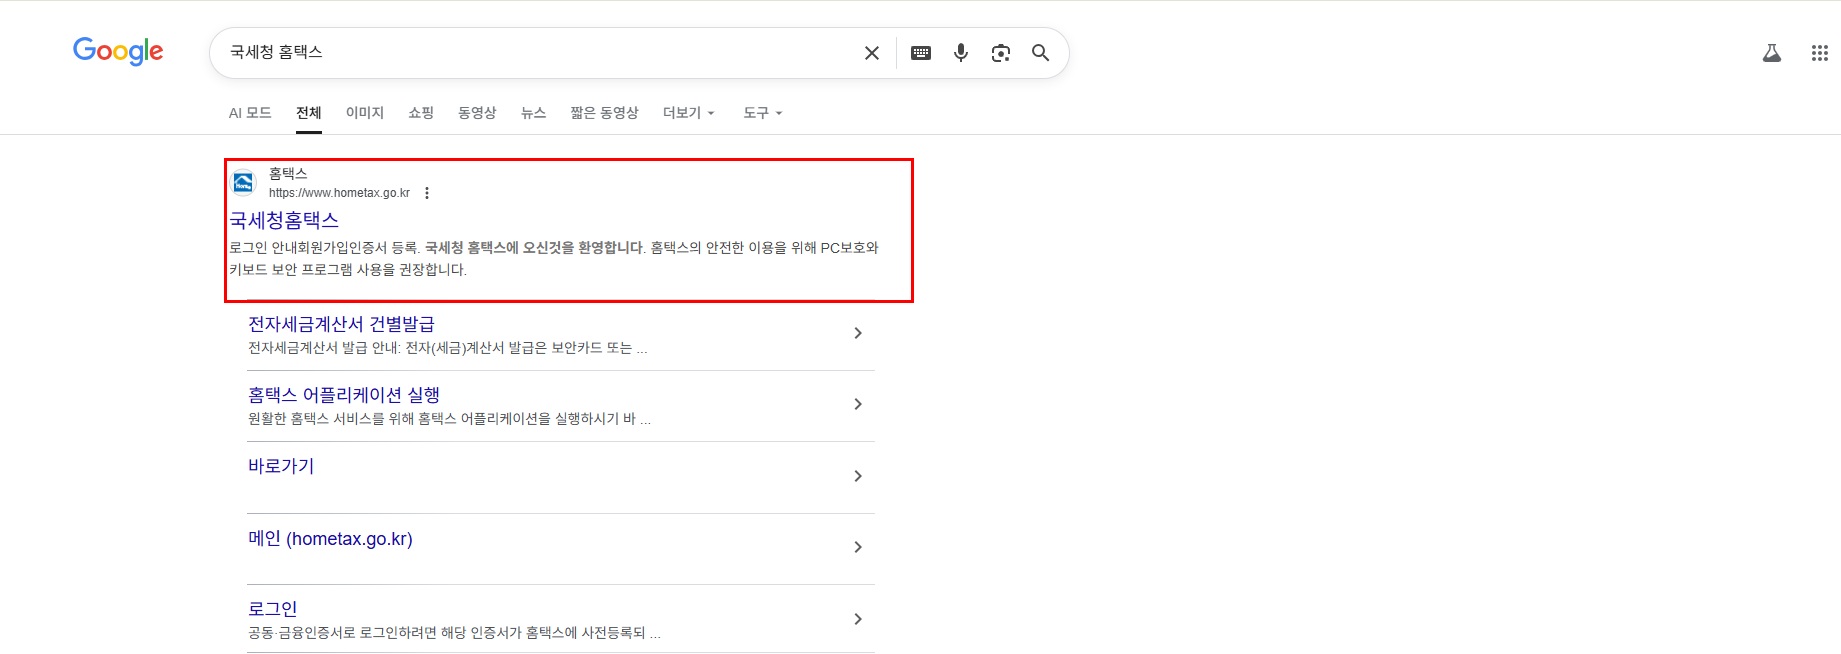Switch to the 동영상 tab
The width and height of the screenshot is (1841, 654).
pos(477,113)
